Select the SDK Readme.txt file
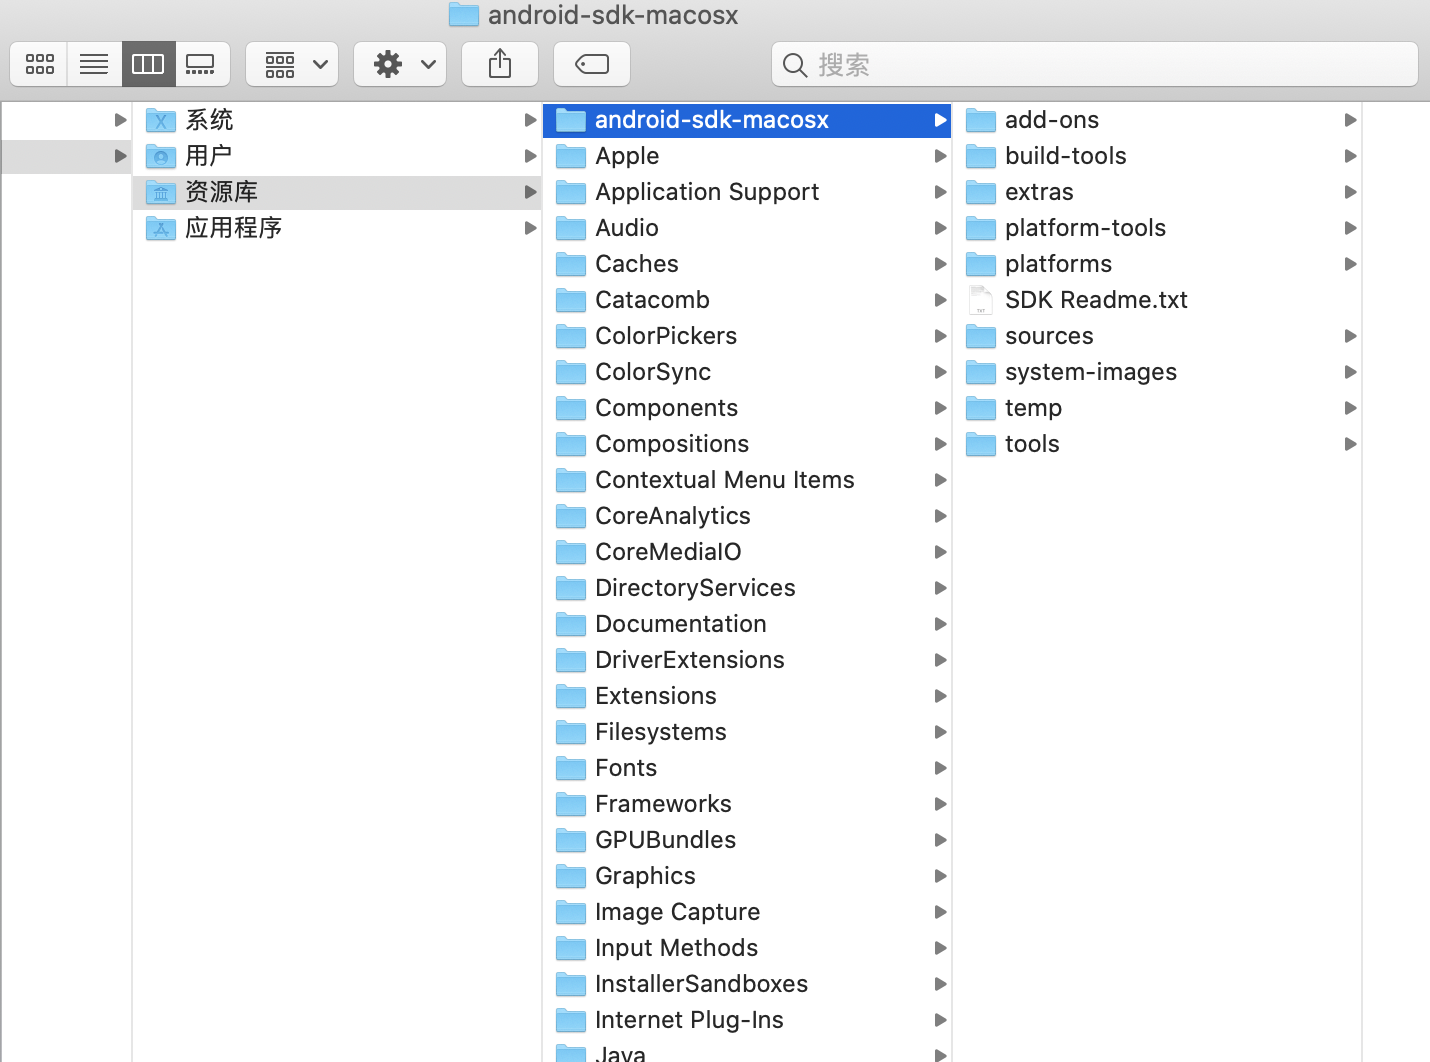 coord(1157,300)
